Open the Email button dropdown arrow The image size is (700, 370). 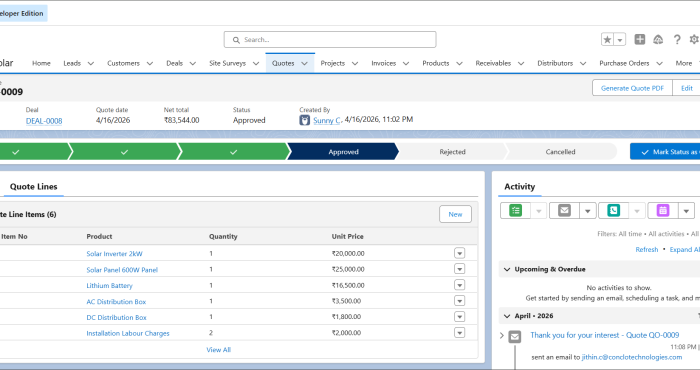pyautogui.click(x=588, y=211)
